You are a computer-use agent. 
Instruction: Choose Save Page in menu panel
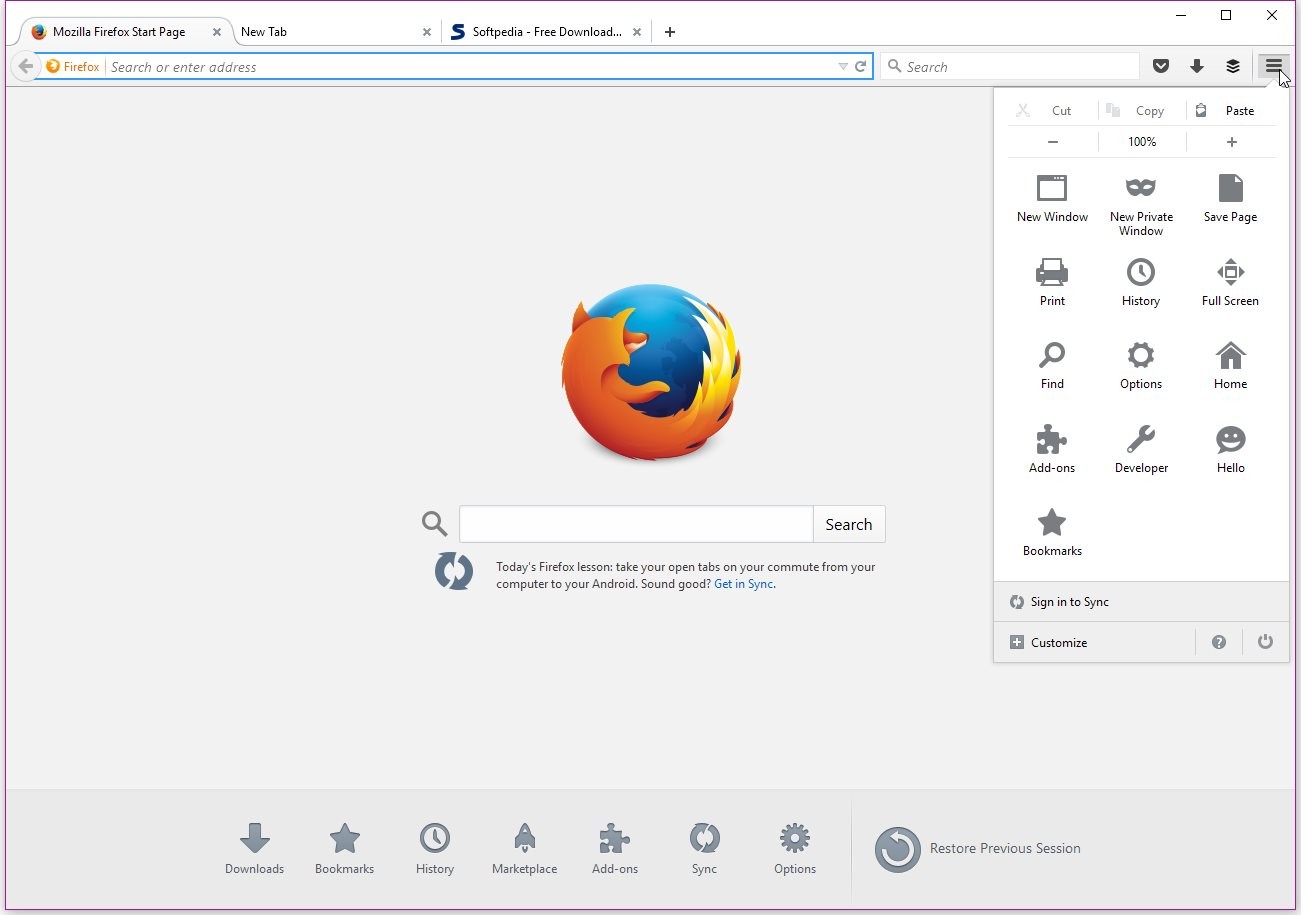point(1230,198)
